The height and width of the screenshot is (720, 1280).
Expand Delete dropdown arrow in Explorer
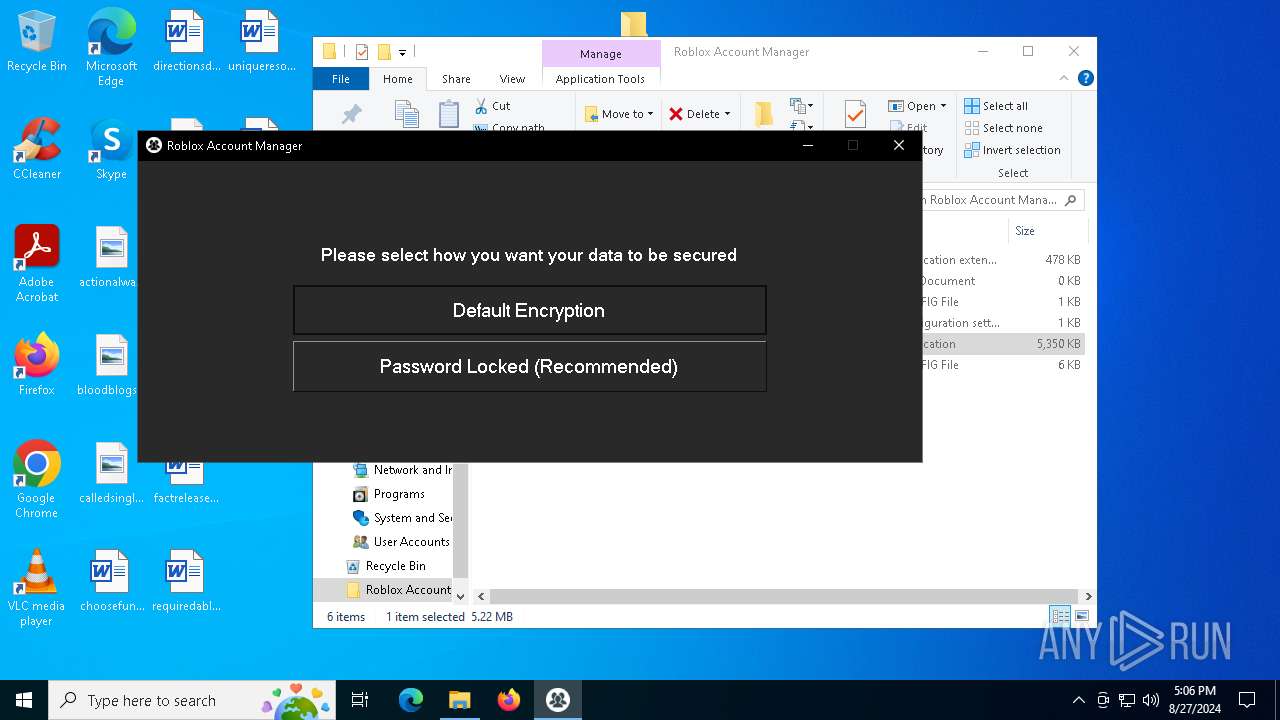[727, 114]
